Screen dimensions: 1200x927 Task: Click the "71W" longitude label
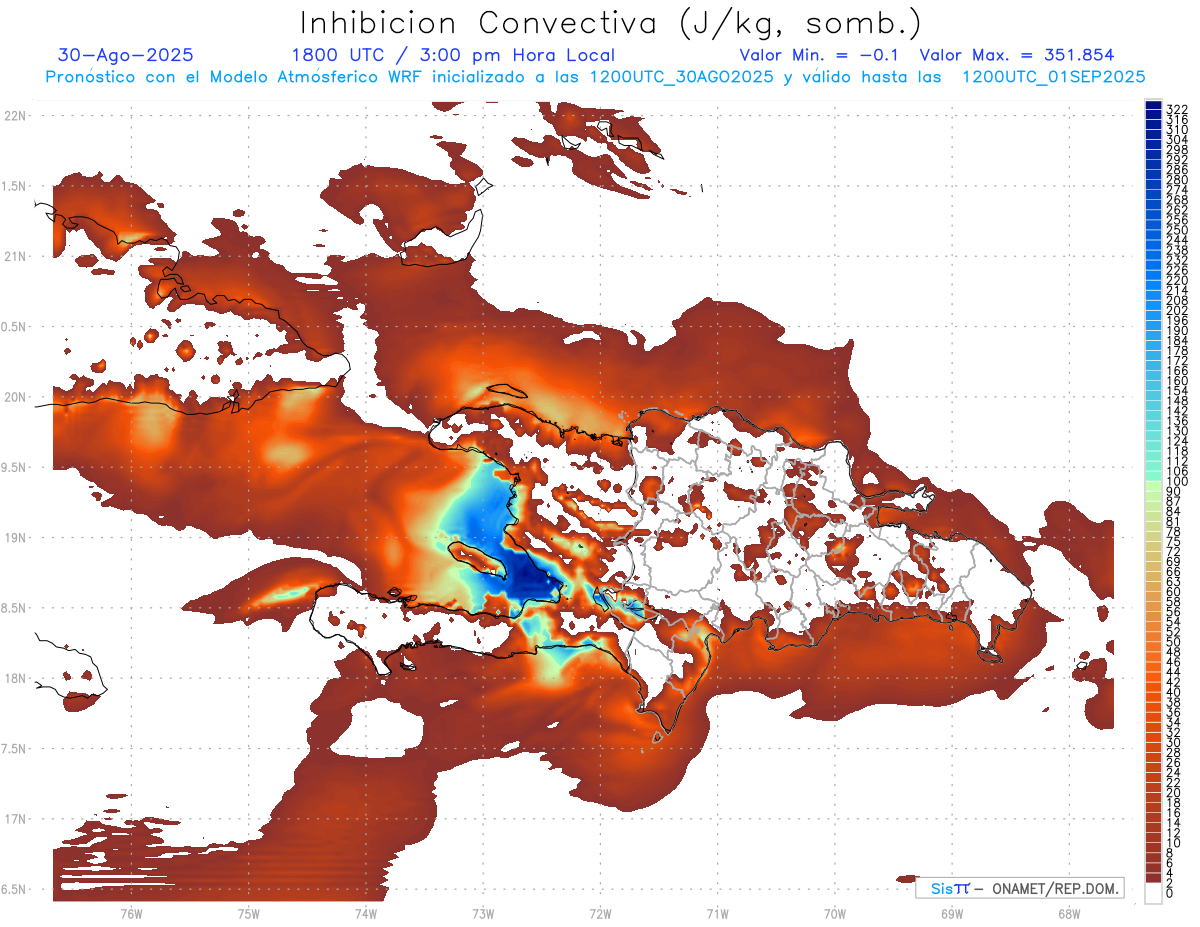pyautogui.click(x=717, y=913)
